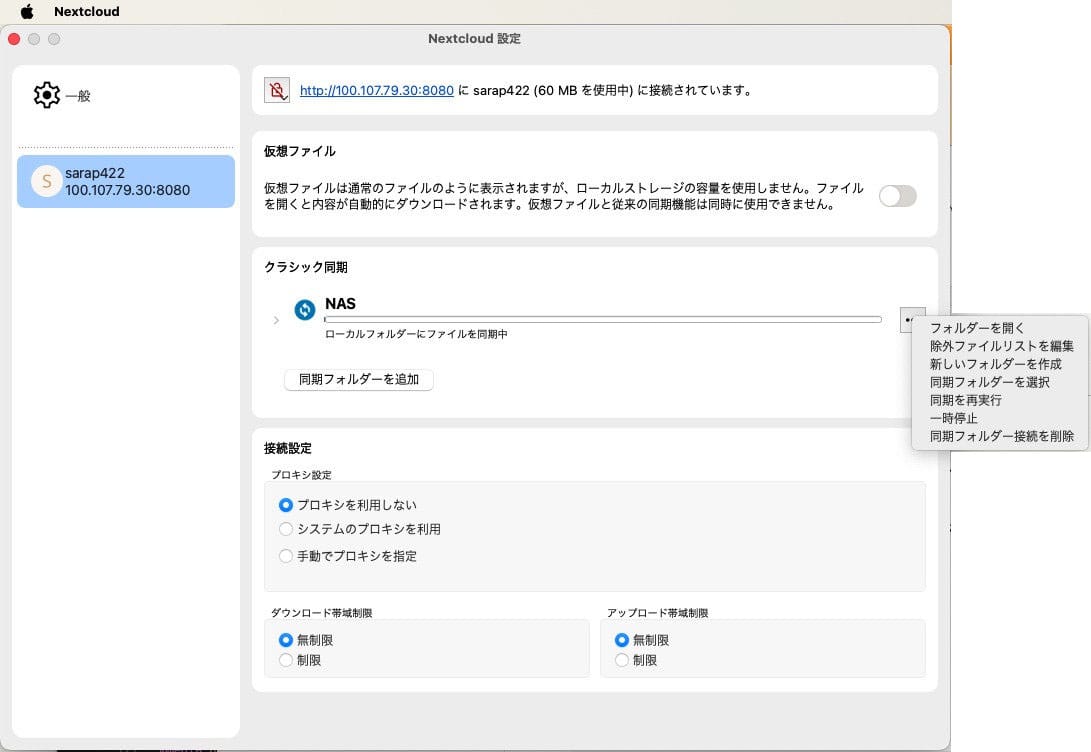Open the 一般 general settings gear icon

[x=47, y=95]
